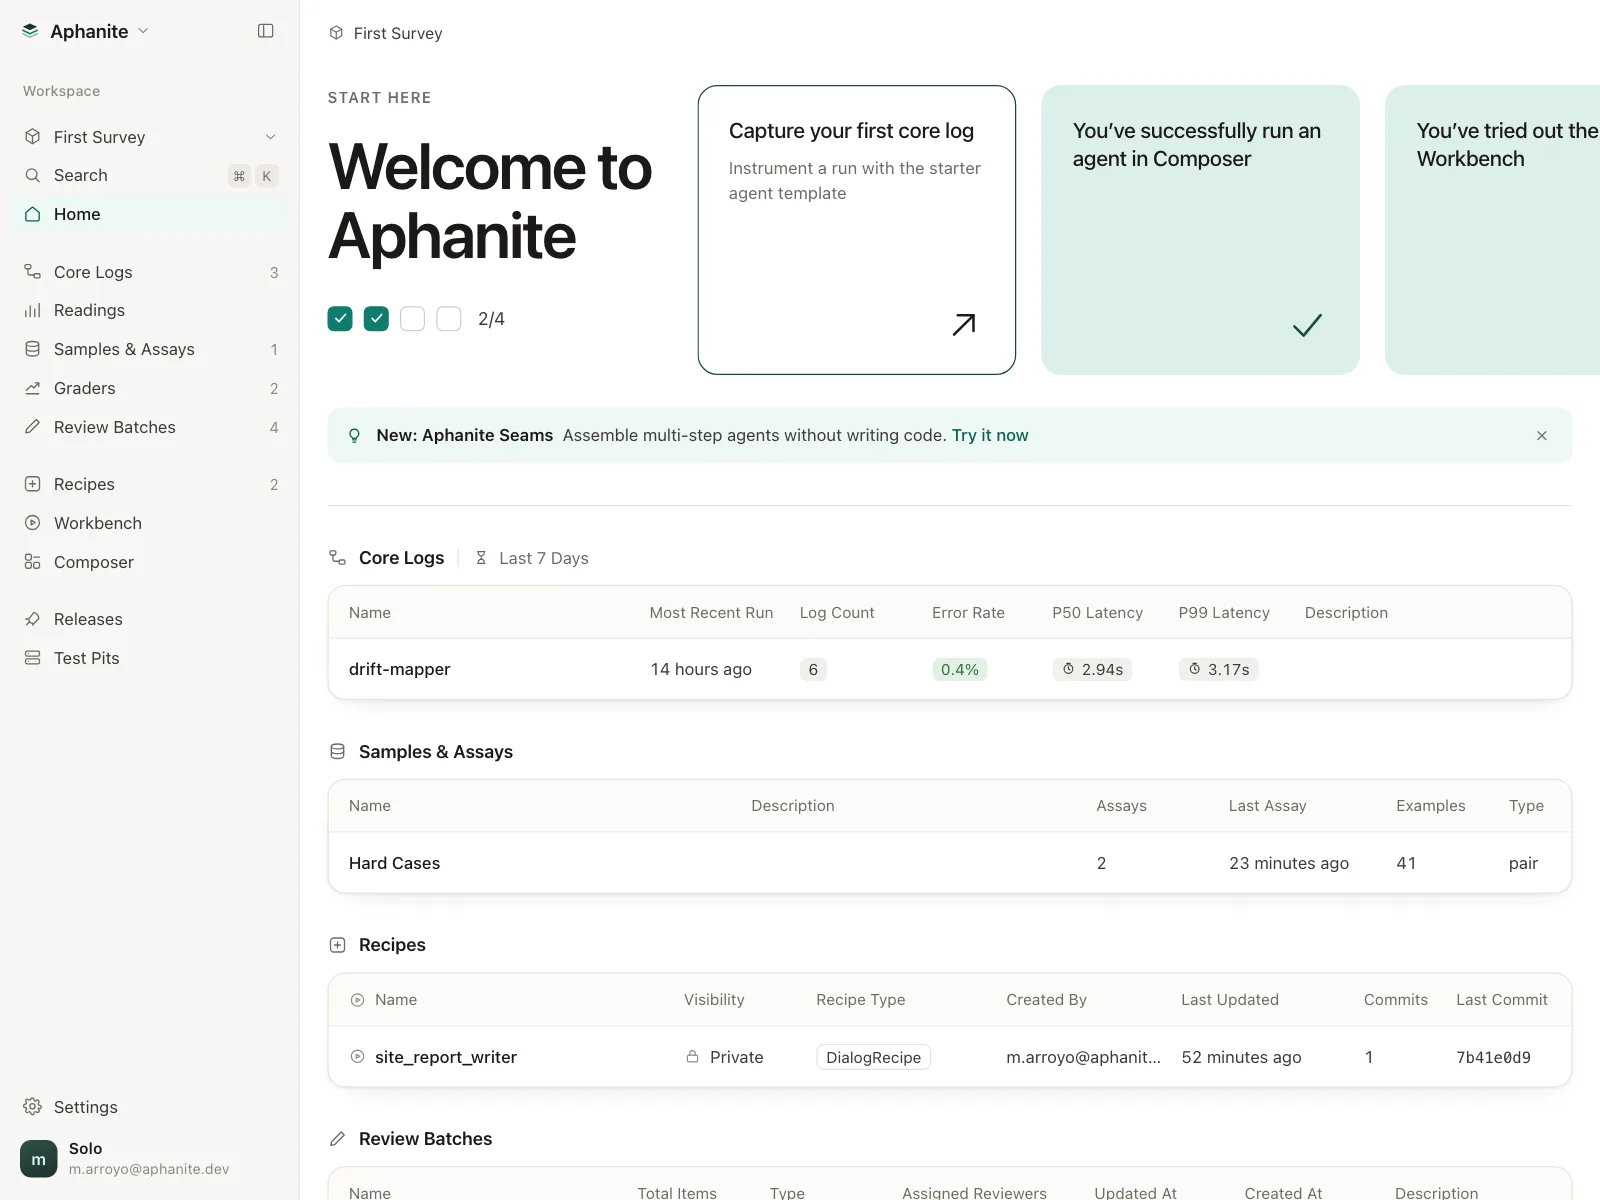This screenshot has width=1600, height=1200.
Task: Open the Recipes section heading
Action: click(x=392, y=945)
